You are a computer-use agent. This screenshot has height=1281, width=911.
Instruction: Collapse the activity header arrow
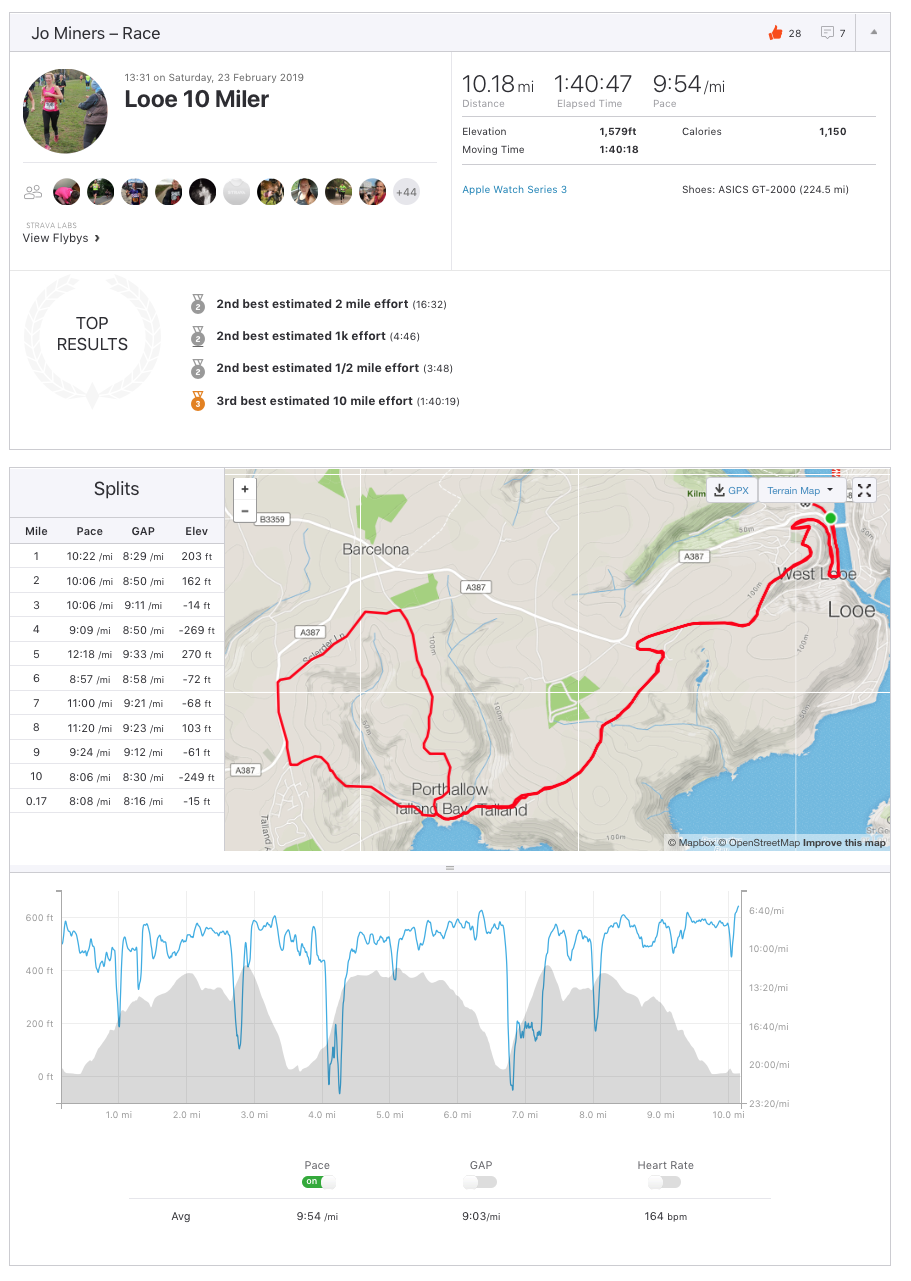coord(873,32)
